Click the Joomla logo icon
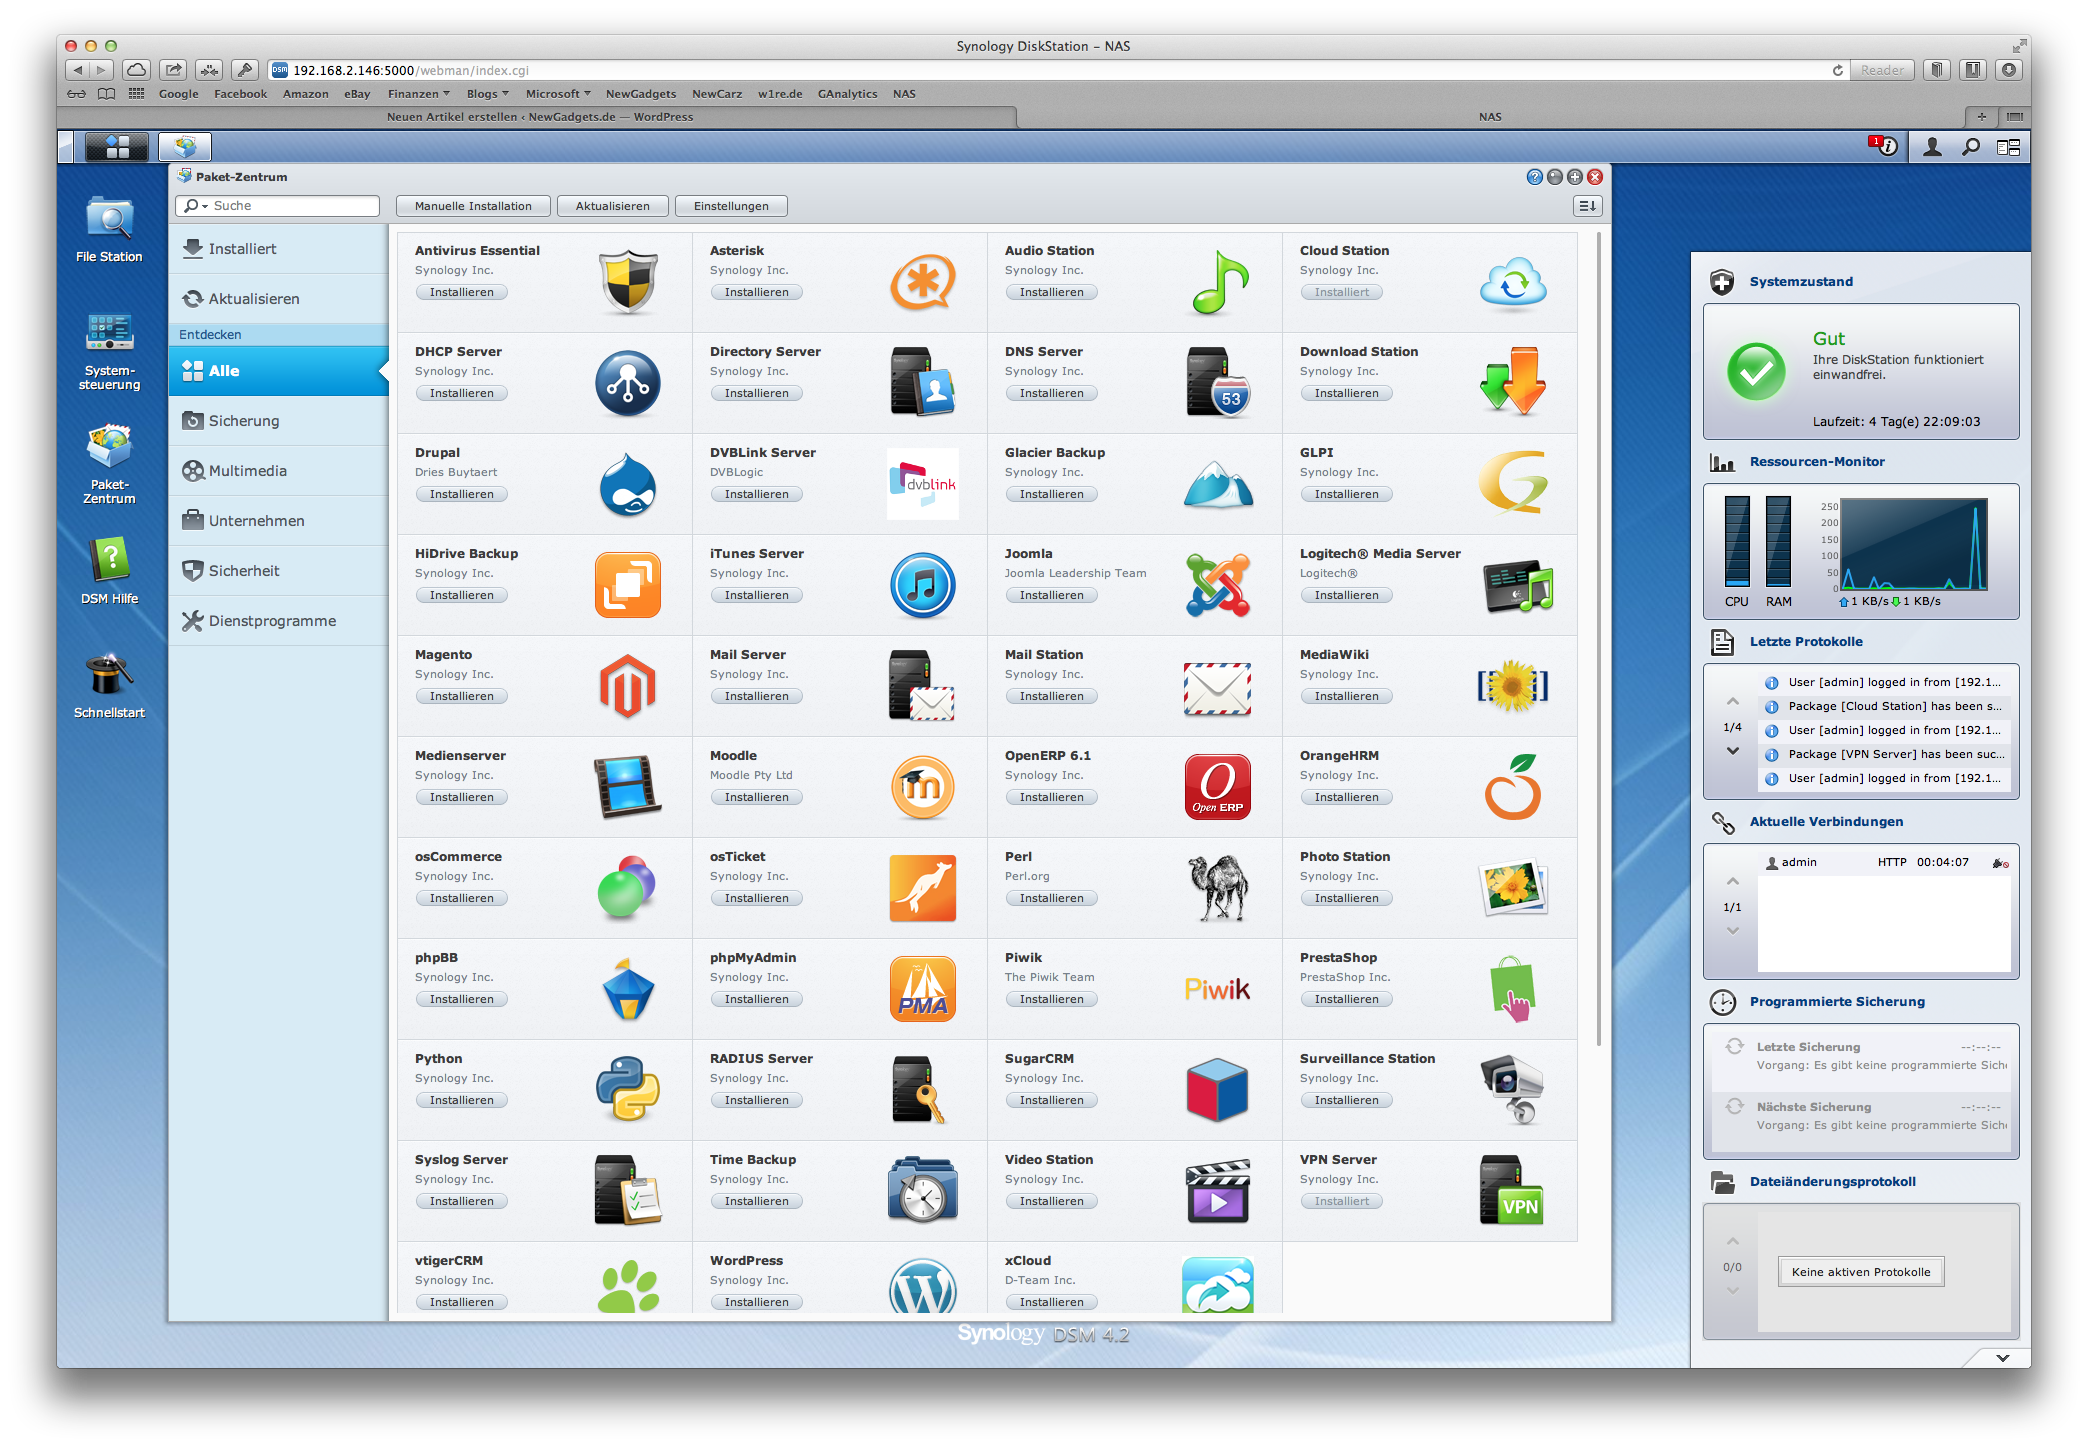Image resolution: width=2088 pixels, height=1447 pixels. pos(1218,585)
